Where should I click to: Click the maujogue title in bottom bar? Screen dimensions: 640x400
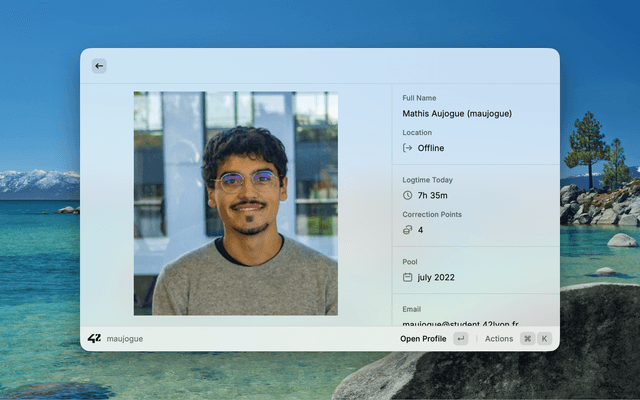click(x=125, y=339)
